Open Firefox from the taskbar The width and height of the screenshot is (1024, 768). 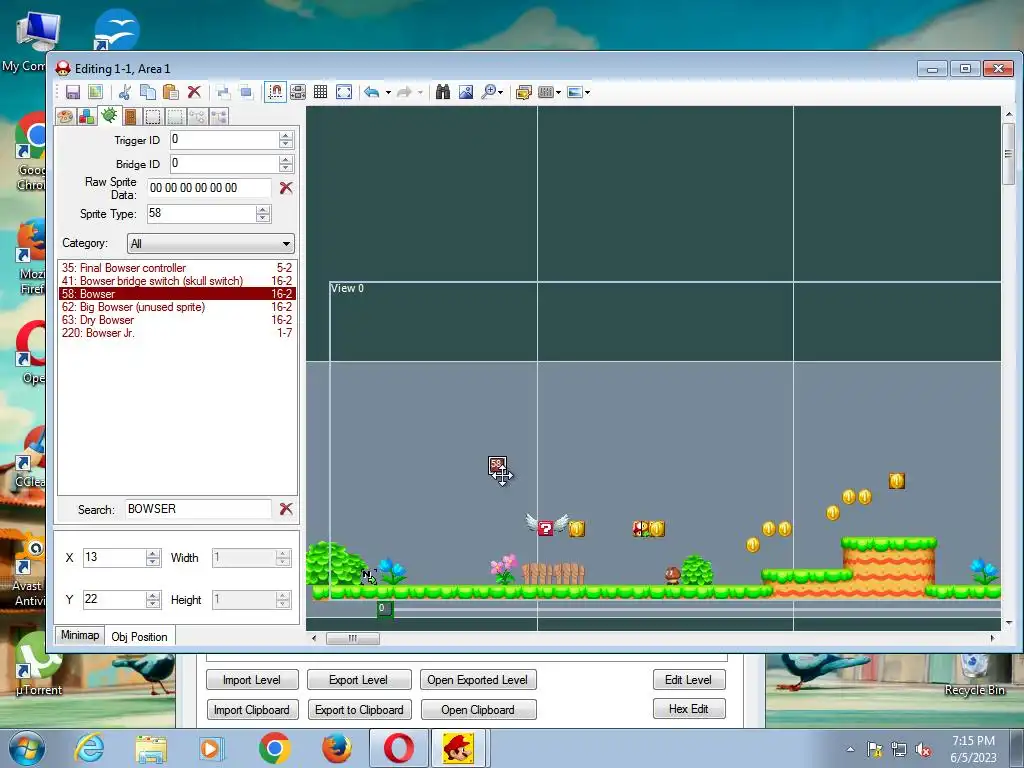pyautogui.click(x=336, y=748)
